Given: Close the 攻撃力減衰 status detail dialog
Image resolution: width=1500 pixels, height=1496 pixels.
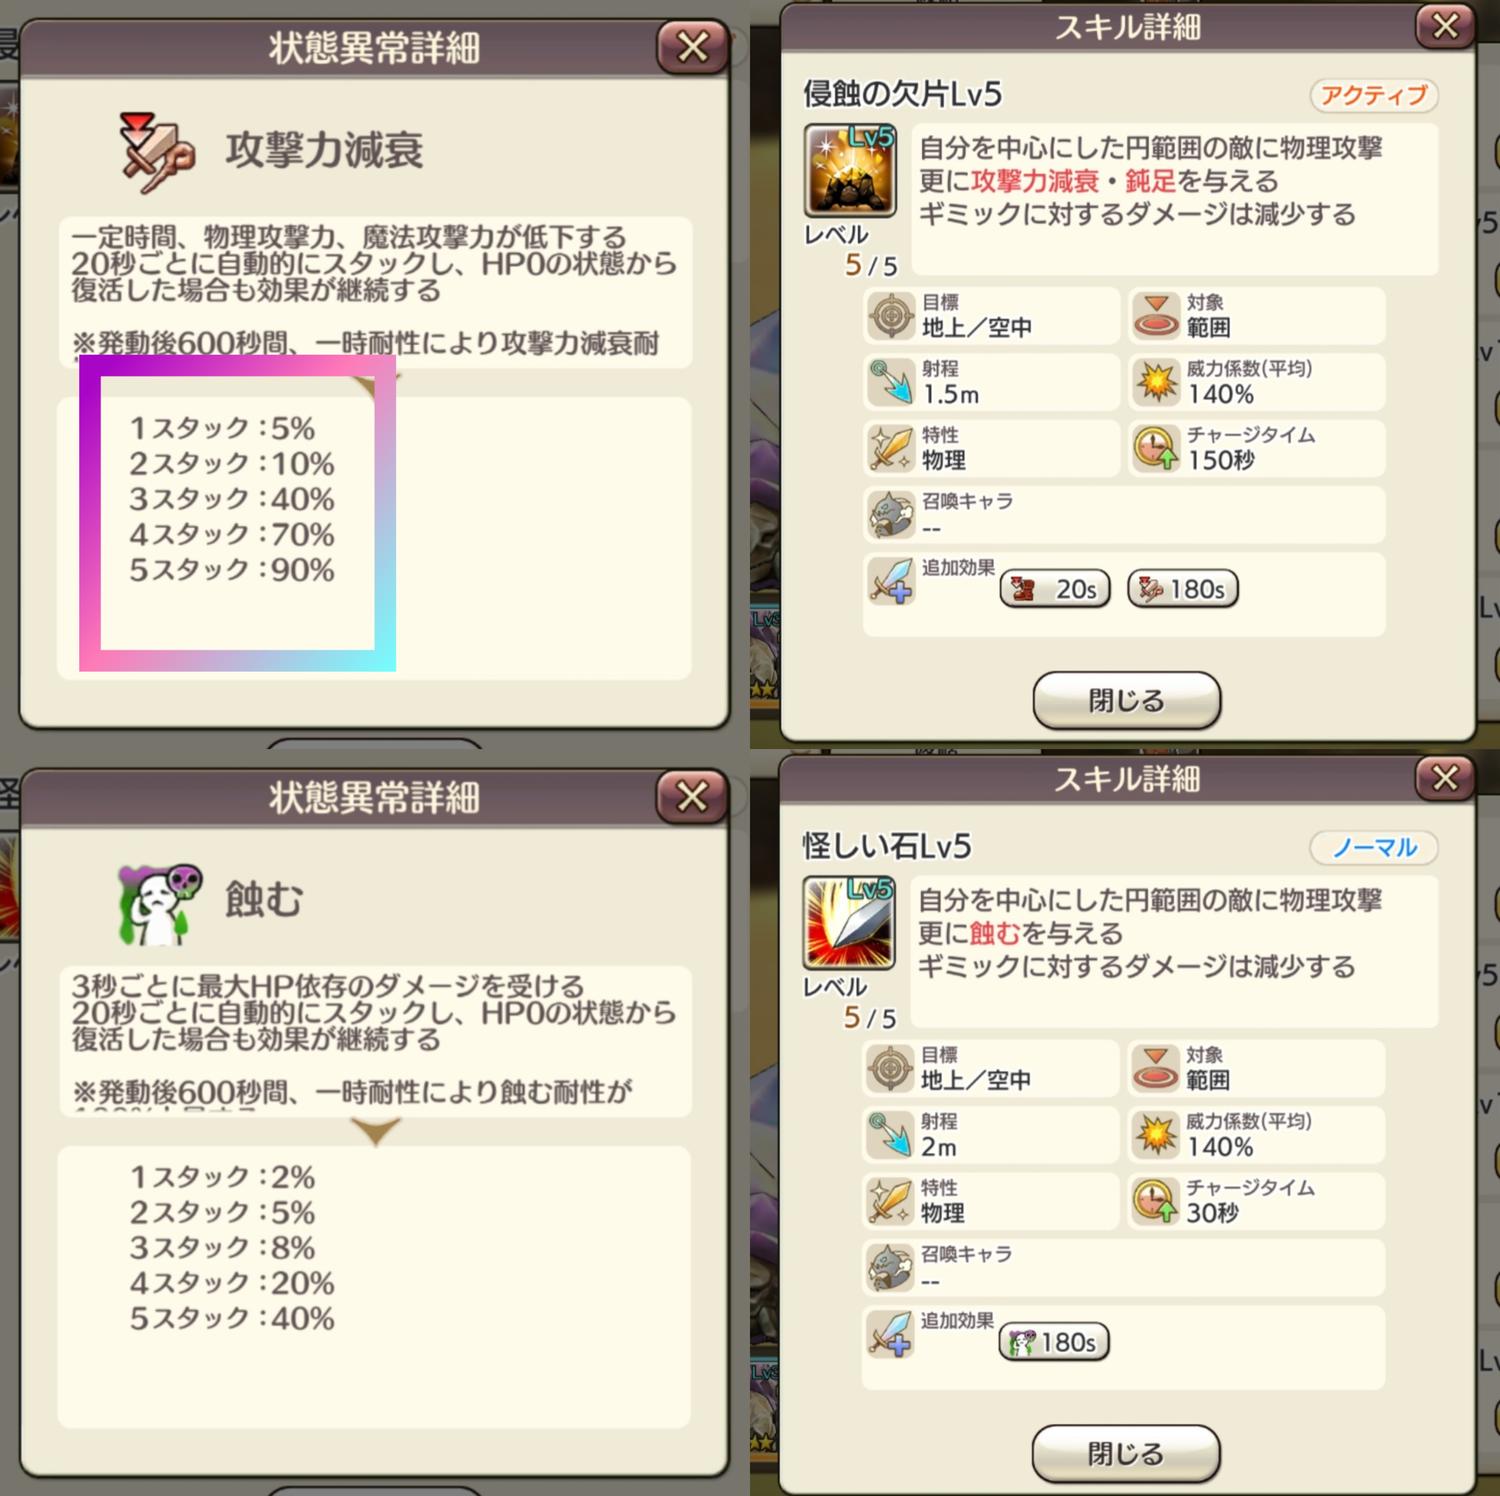Looking at the screenshot, I should (693, 47).
